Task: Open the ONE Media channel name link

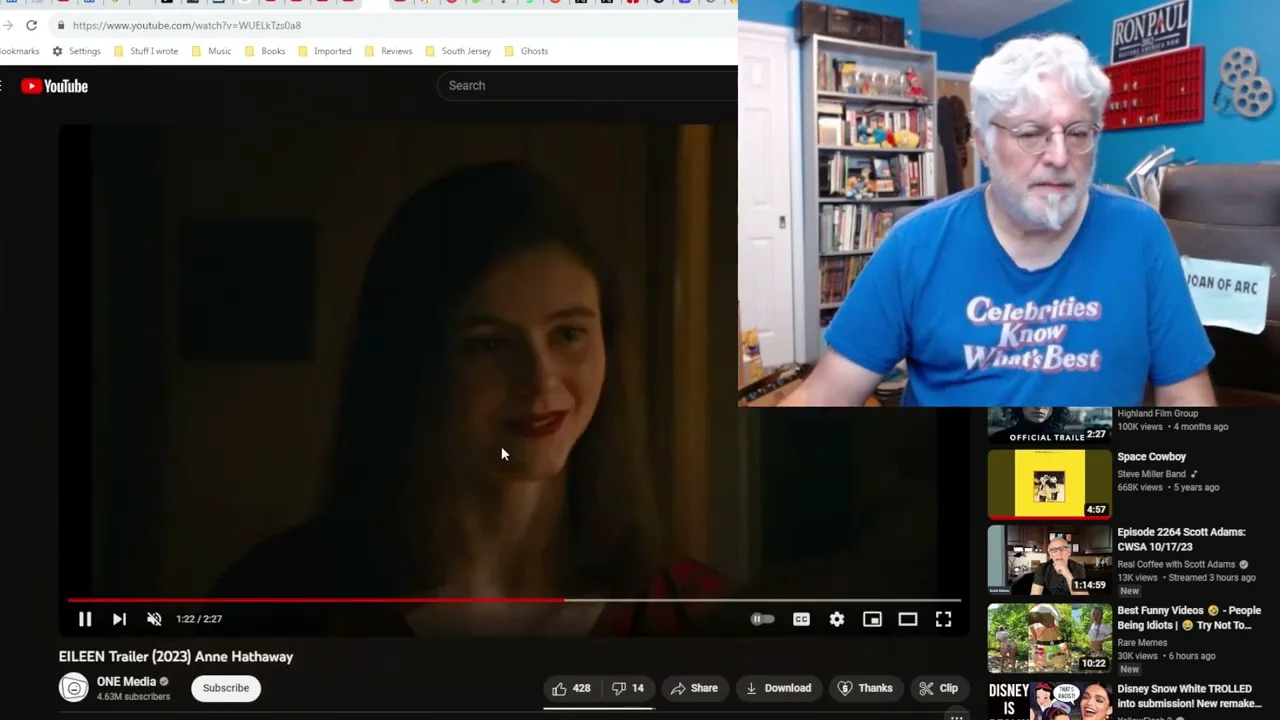Action: coord(126,681)
